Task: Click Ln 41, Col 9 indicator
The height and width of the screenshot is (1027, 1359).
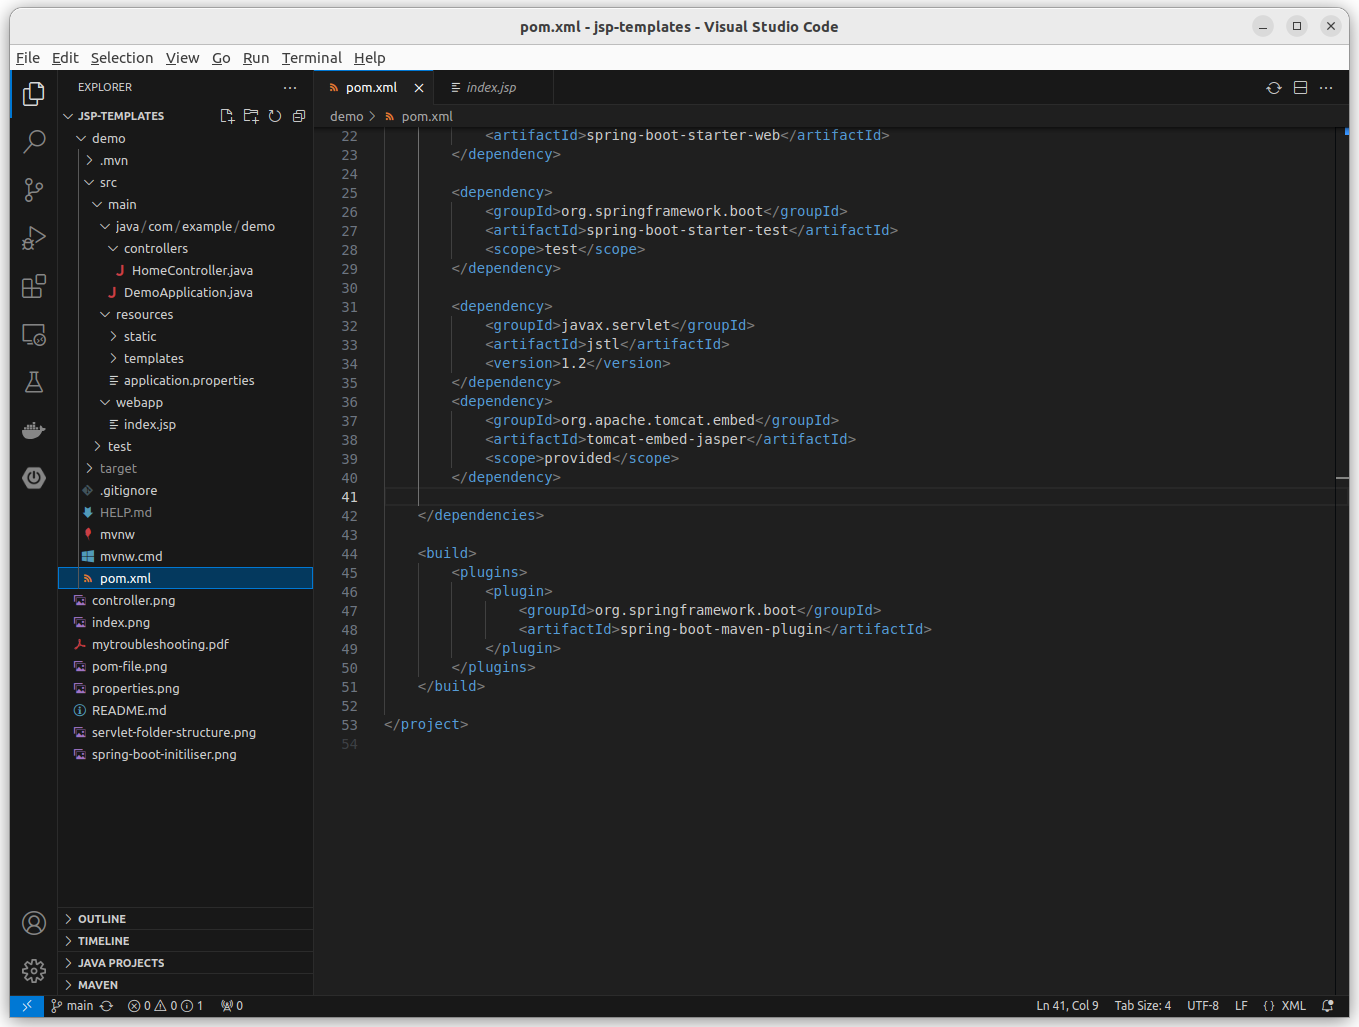Action: (x=1067, y=1006)
